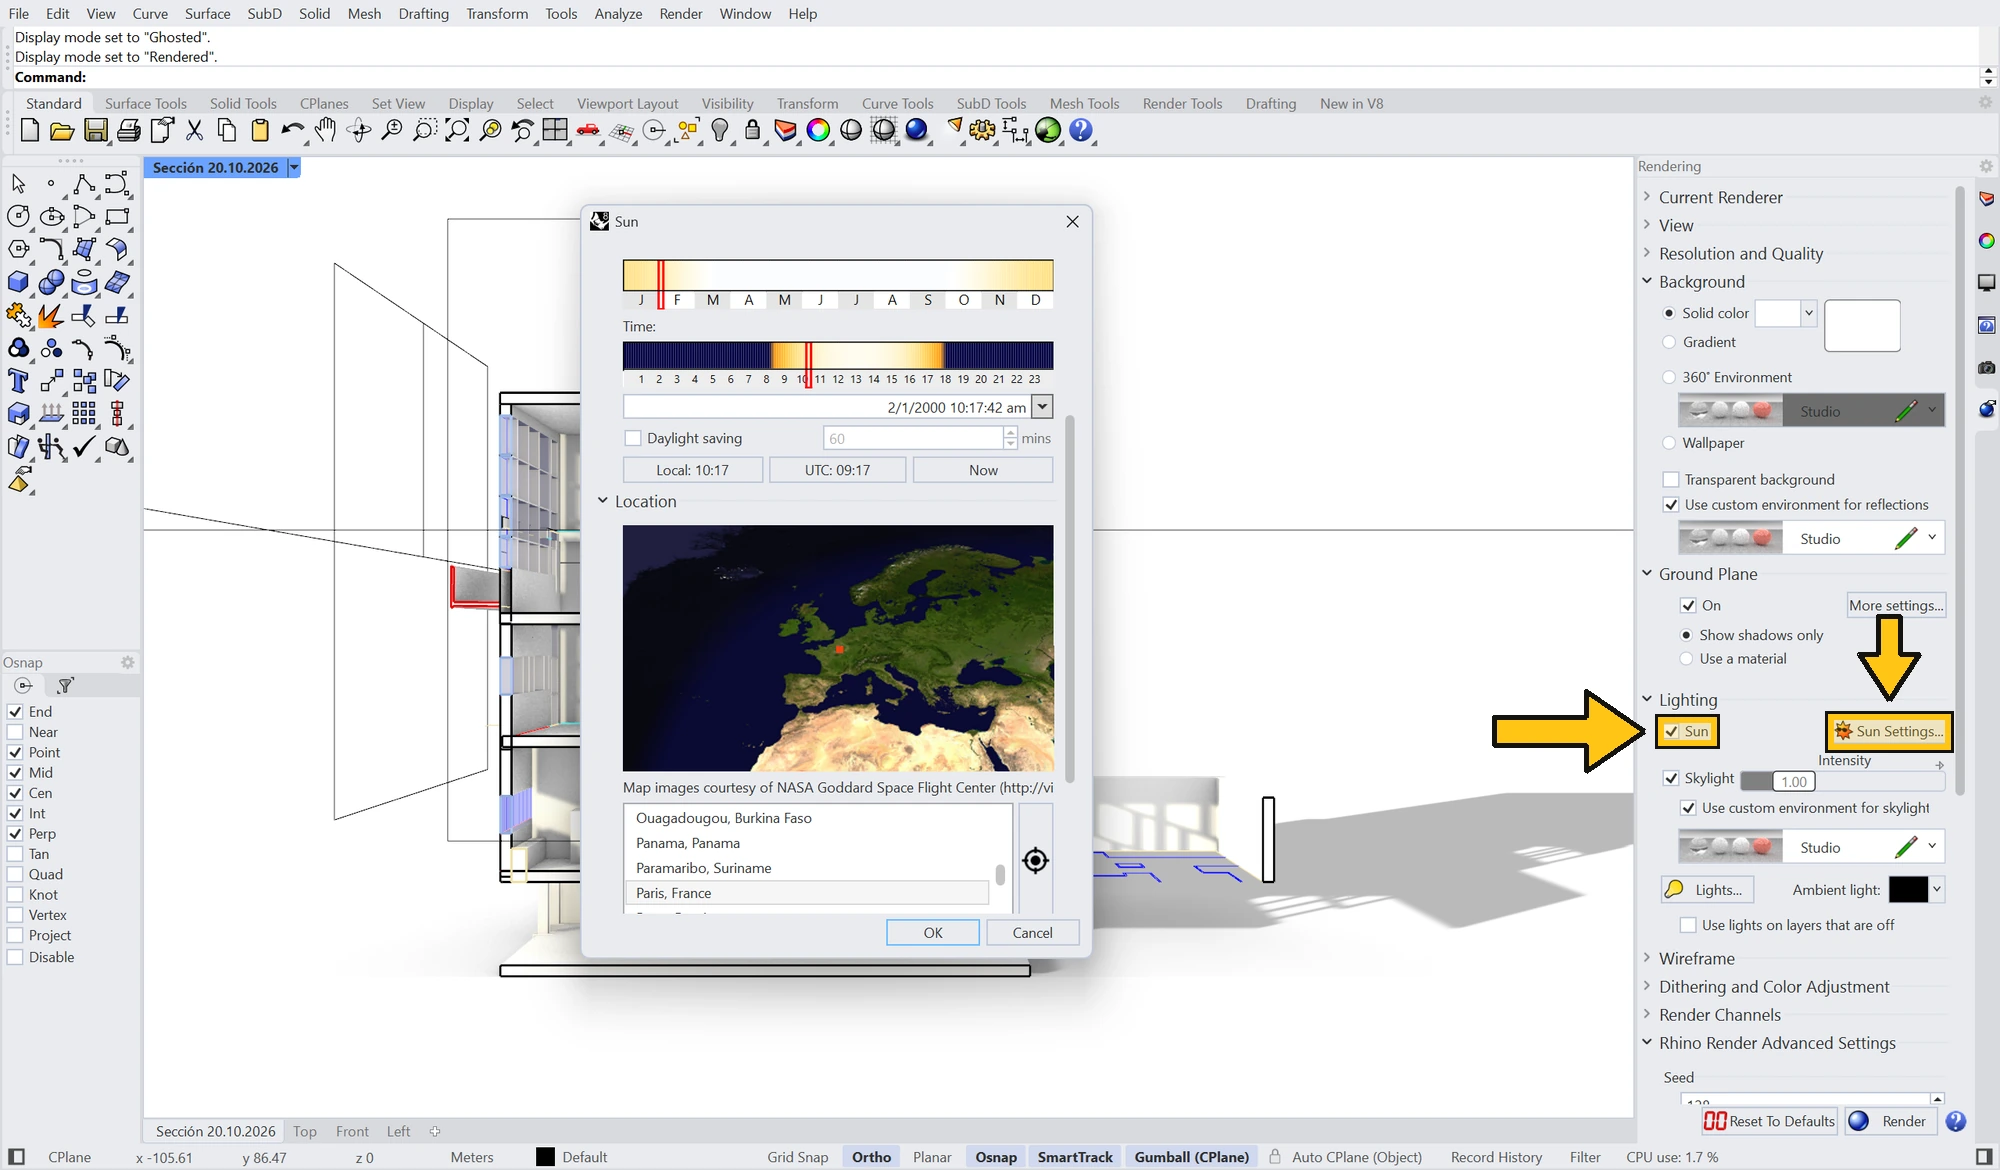This screenshot has width=2000, height=1170.
Task: Open the Analyze menu
Action: [x=618, y=14]
